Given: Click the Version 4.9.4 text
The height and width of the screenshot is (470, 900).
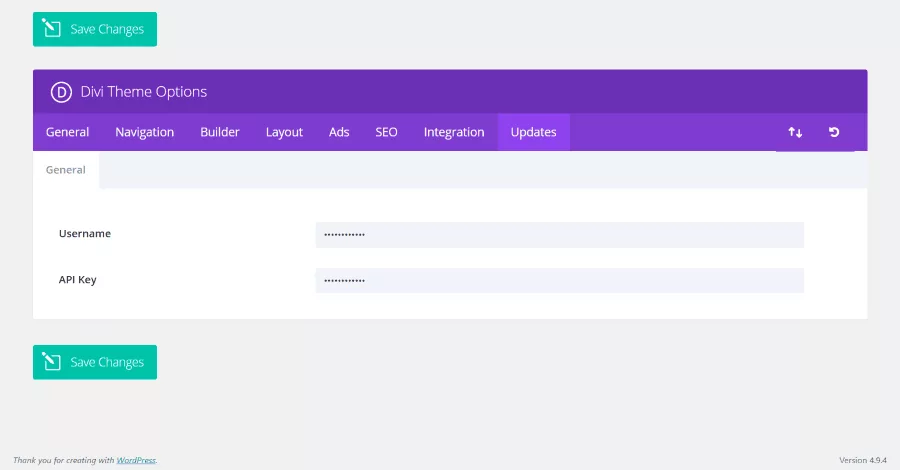Looking at the screenshot, I should click(863, 460).
